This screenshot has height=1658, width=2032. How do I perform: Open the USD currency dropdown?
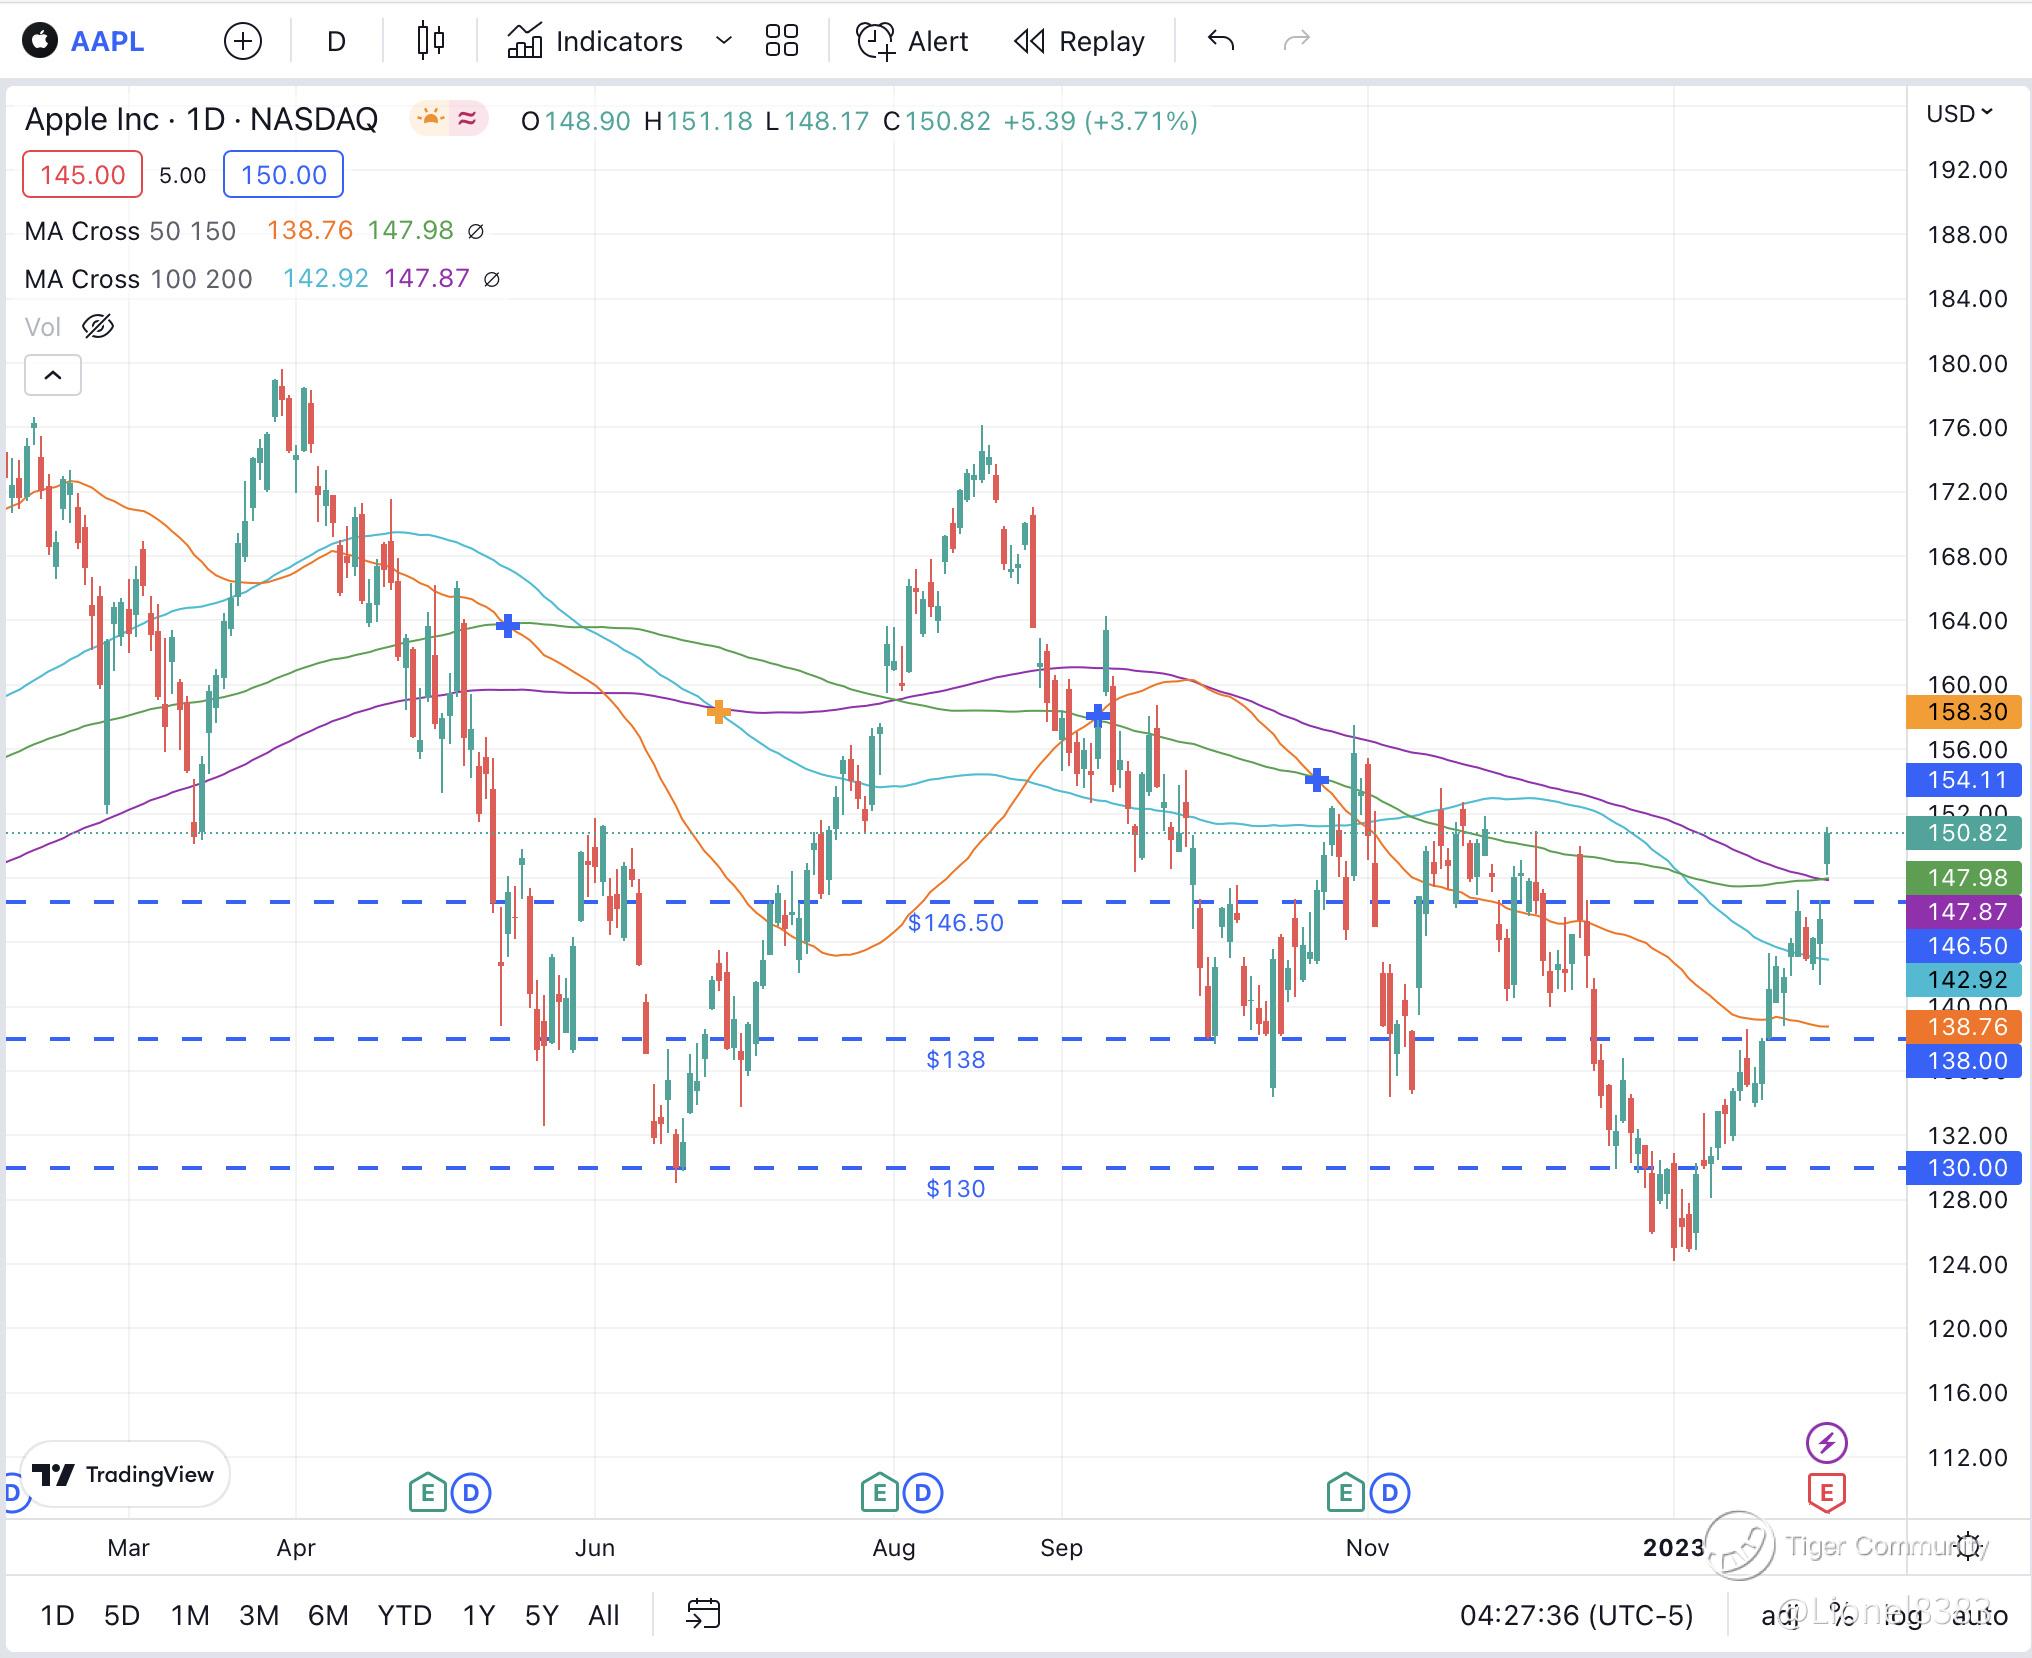(1959, 114)
